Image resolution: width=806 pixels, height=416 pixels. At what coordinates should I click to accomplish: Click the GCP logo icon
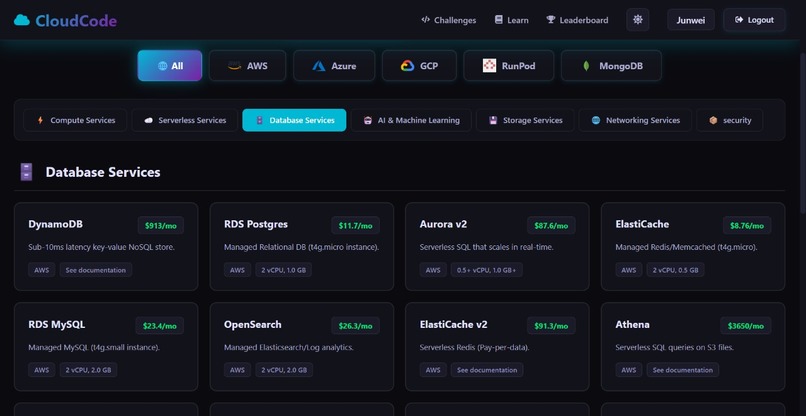pyautogui.click(x=407, y=66)
